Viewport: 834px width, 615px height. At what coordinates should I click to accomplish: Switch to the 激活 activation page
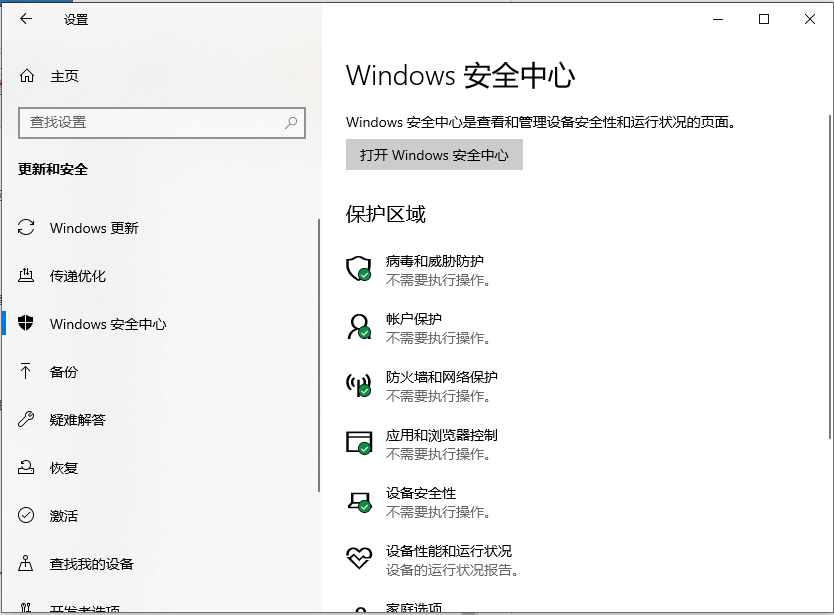[x=64, y=516]
